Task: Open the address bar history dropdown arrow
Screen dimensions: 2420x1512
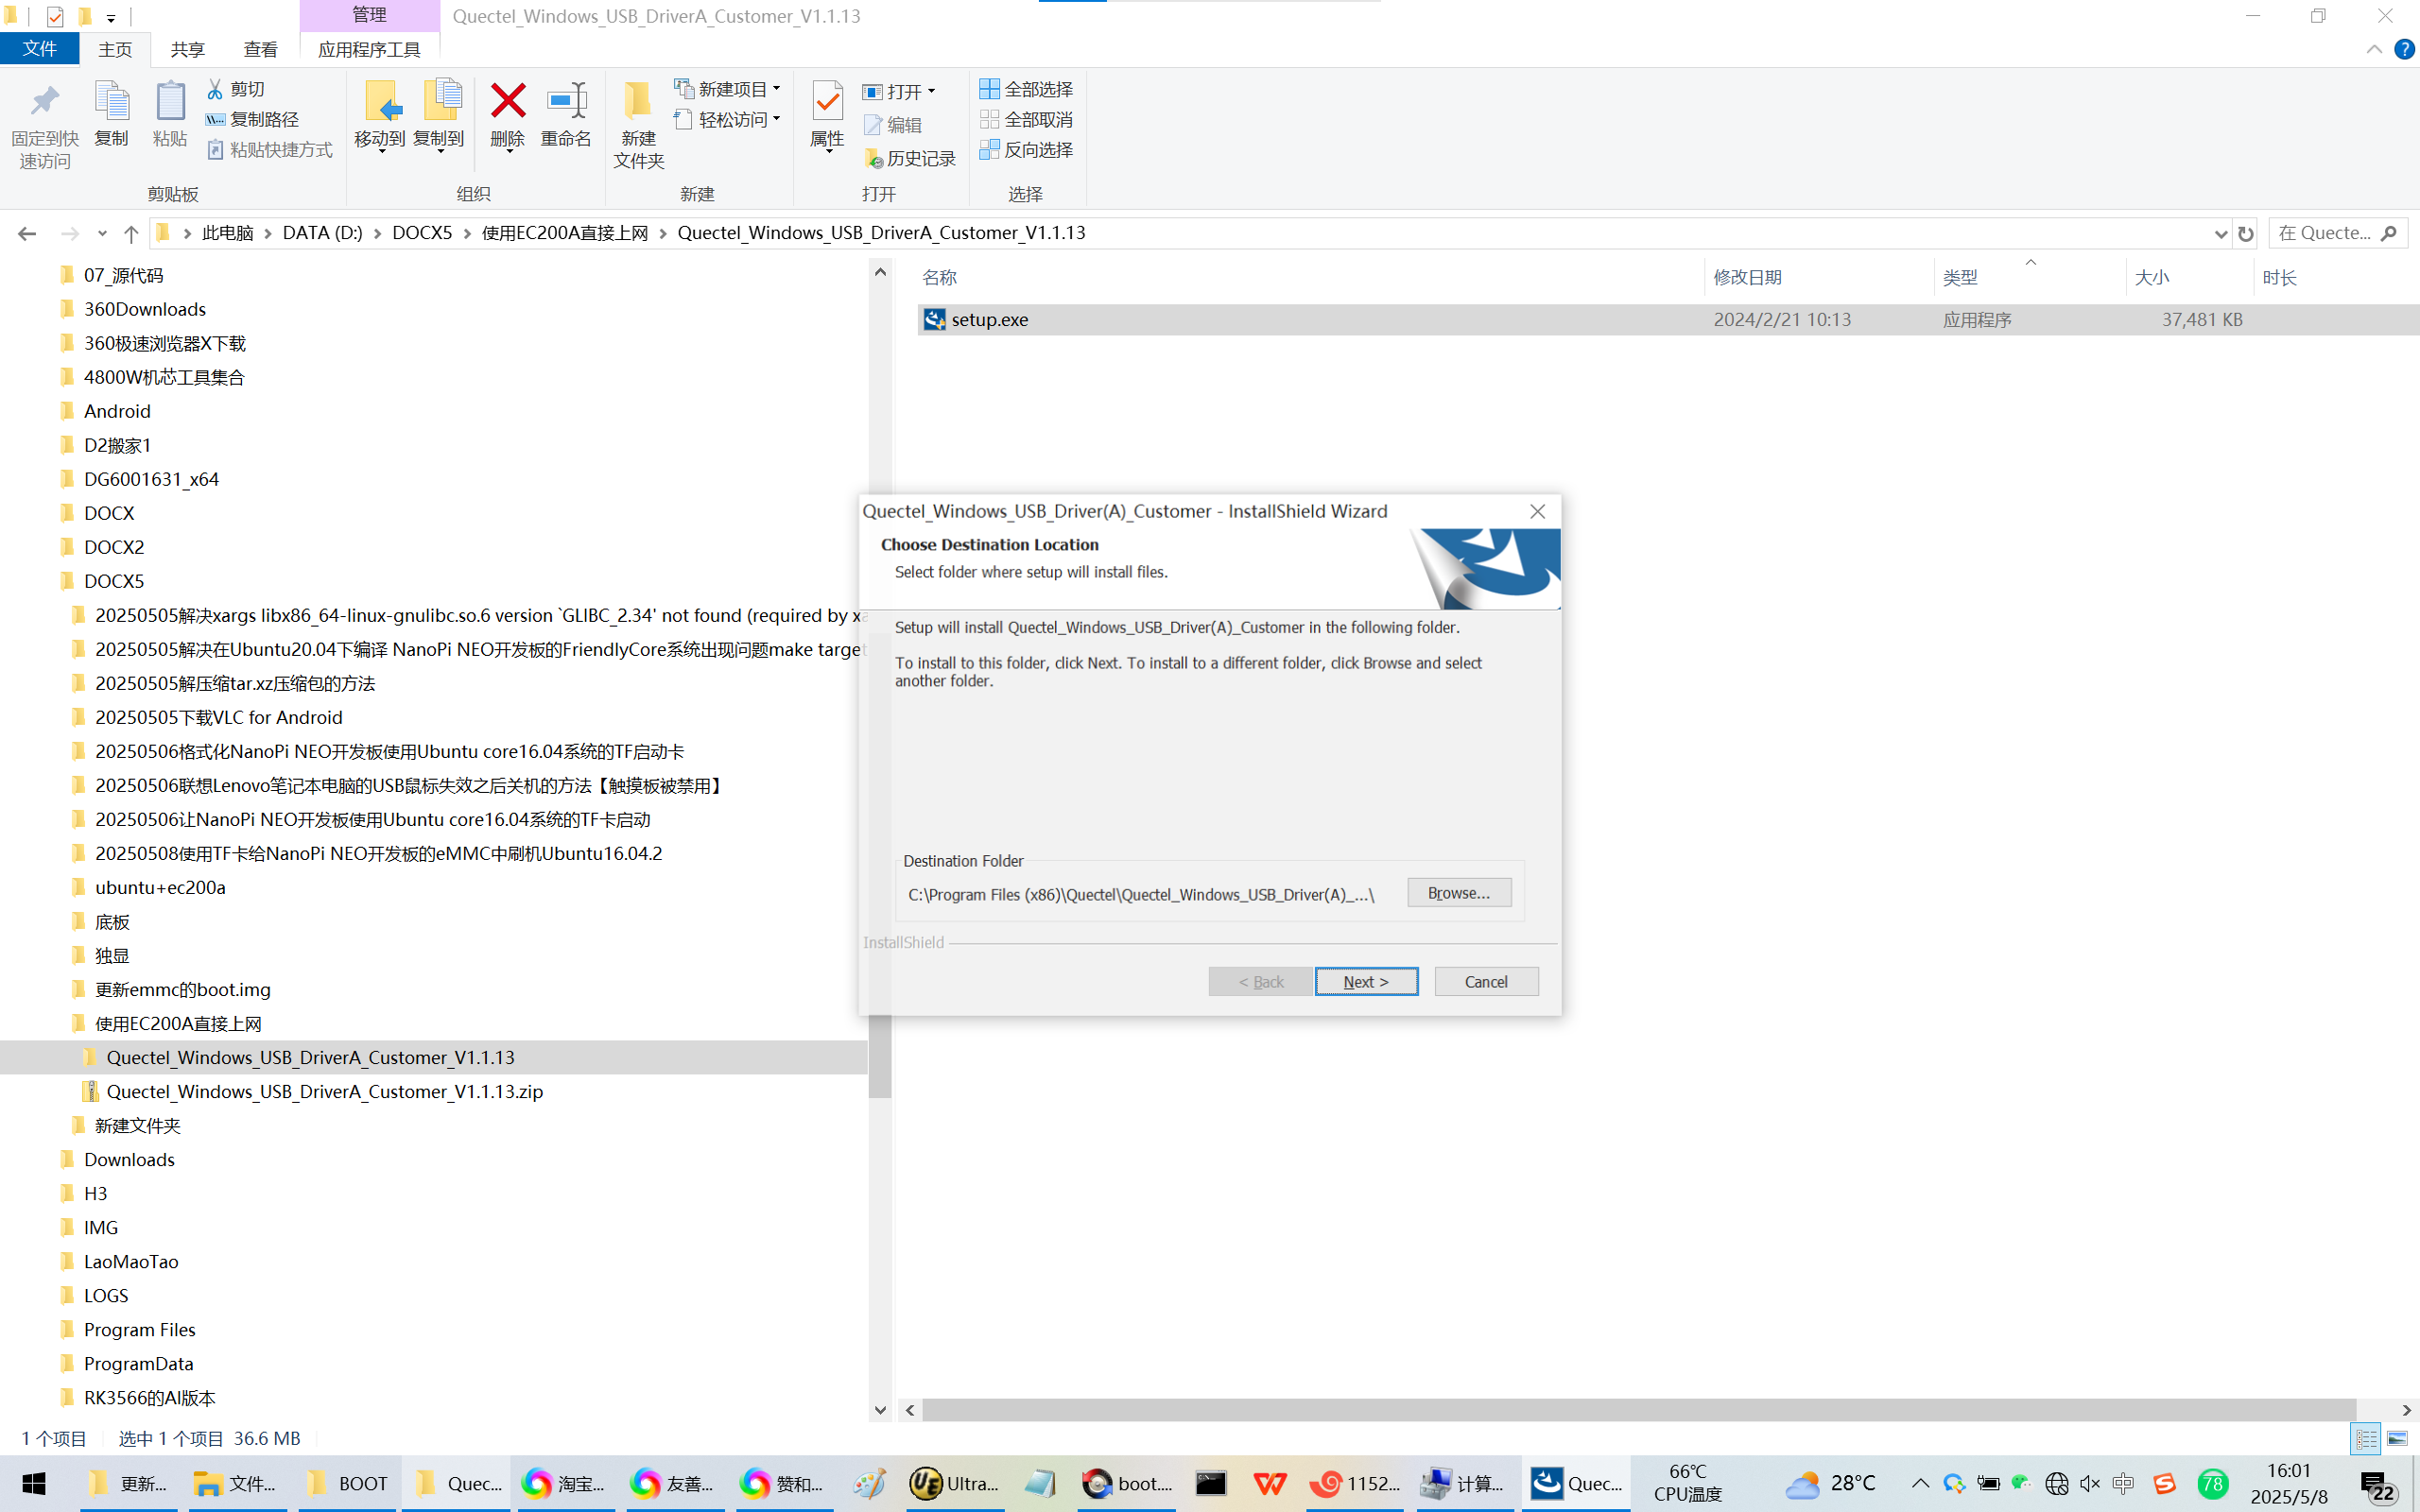Action: (x=2221, y=233)
